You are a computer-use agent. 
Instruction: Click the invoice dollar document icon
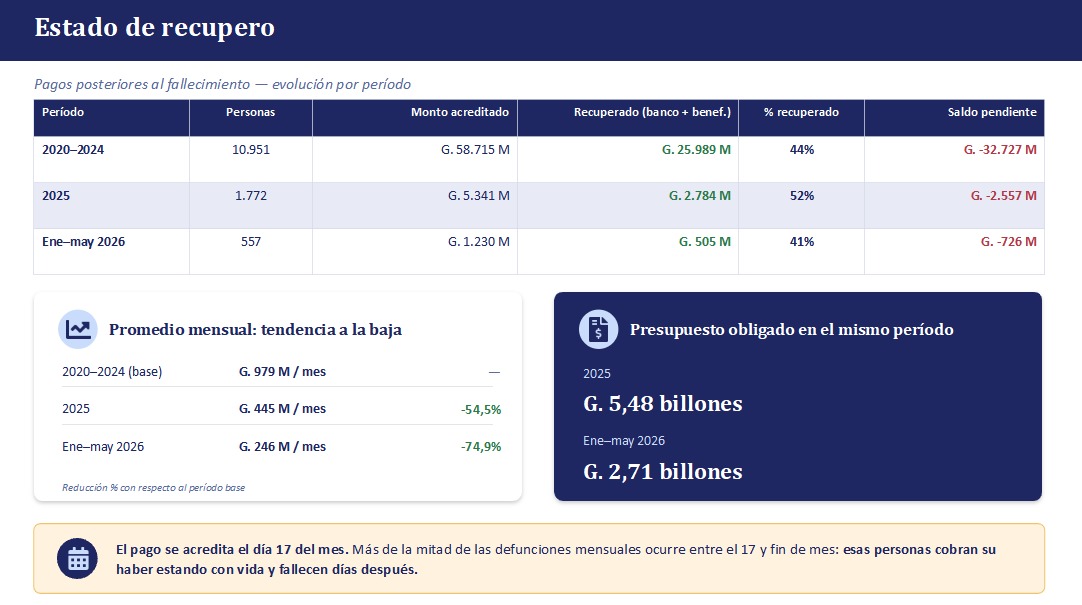pyautogui.click(x=598, y=329)
